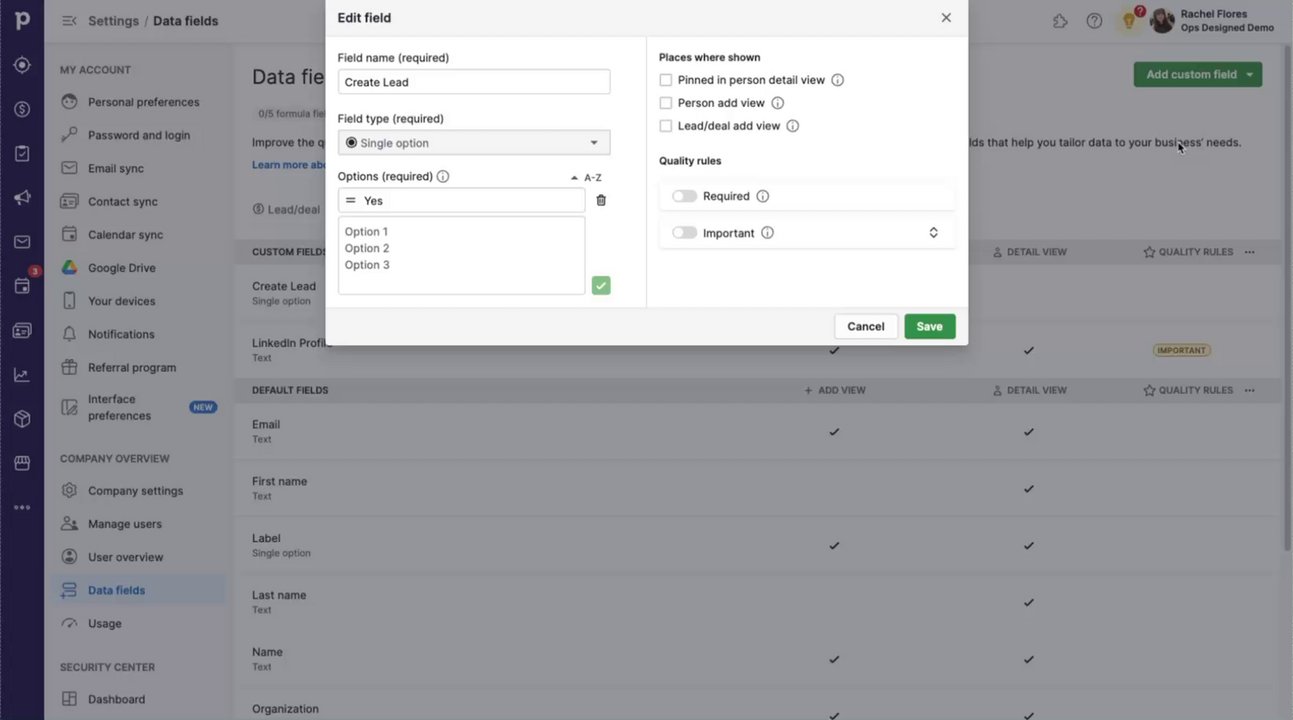Image resolution: width=1293 pixels, height=720 pixels.
Task: Click the help question mark icon
Action: click(1095, 21)
